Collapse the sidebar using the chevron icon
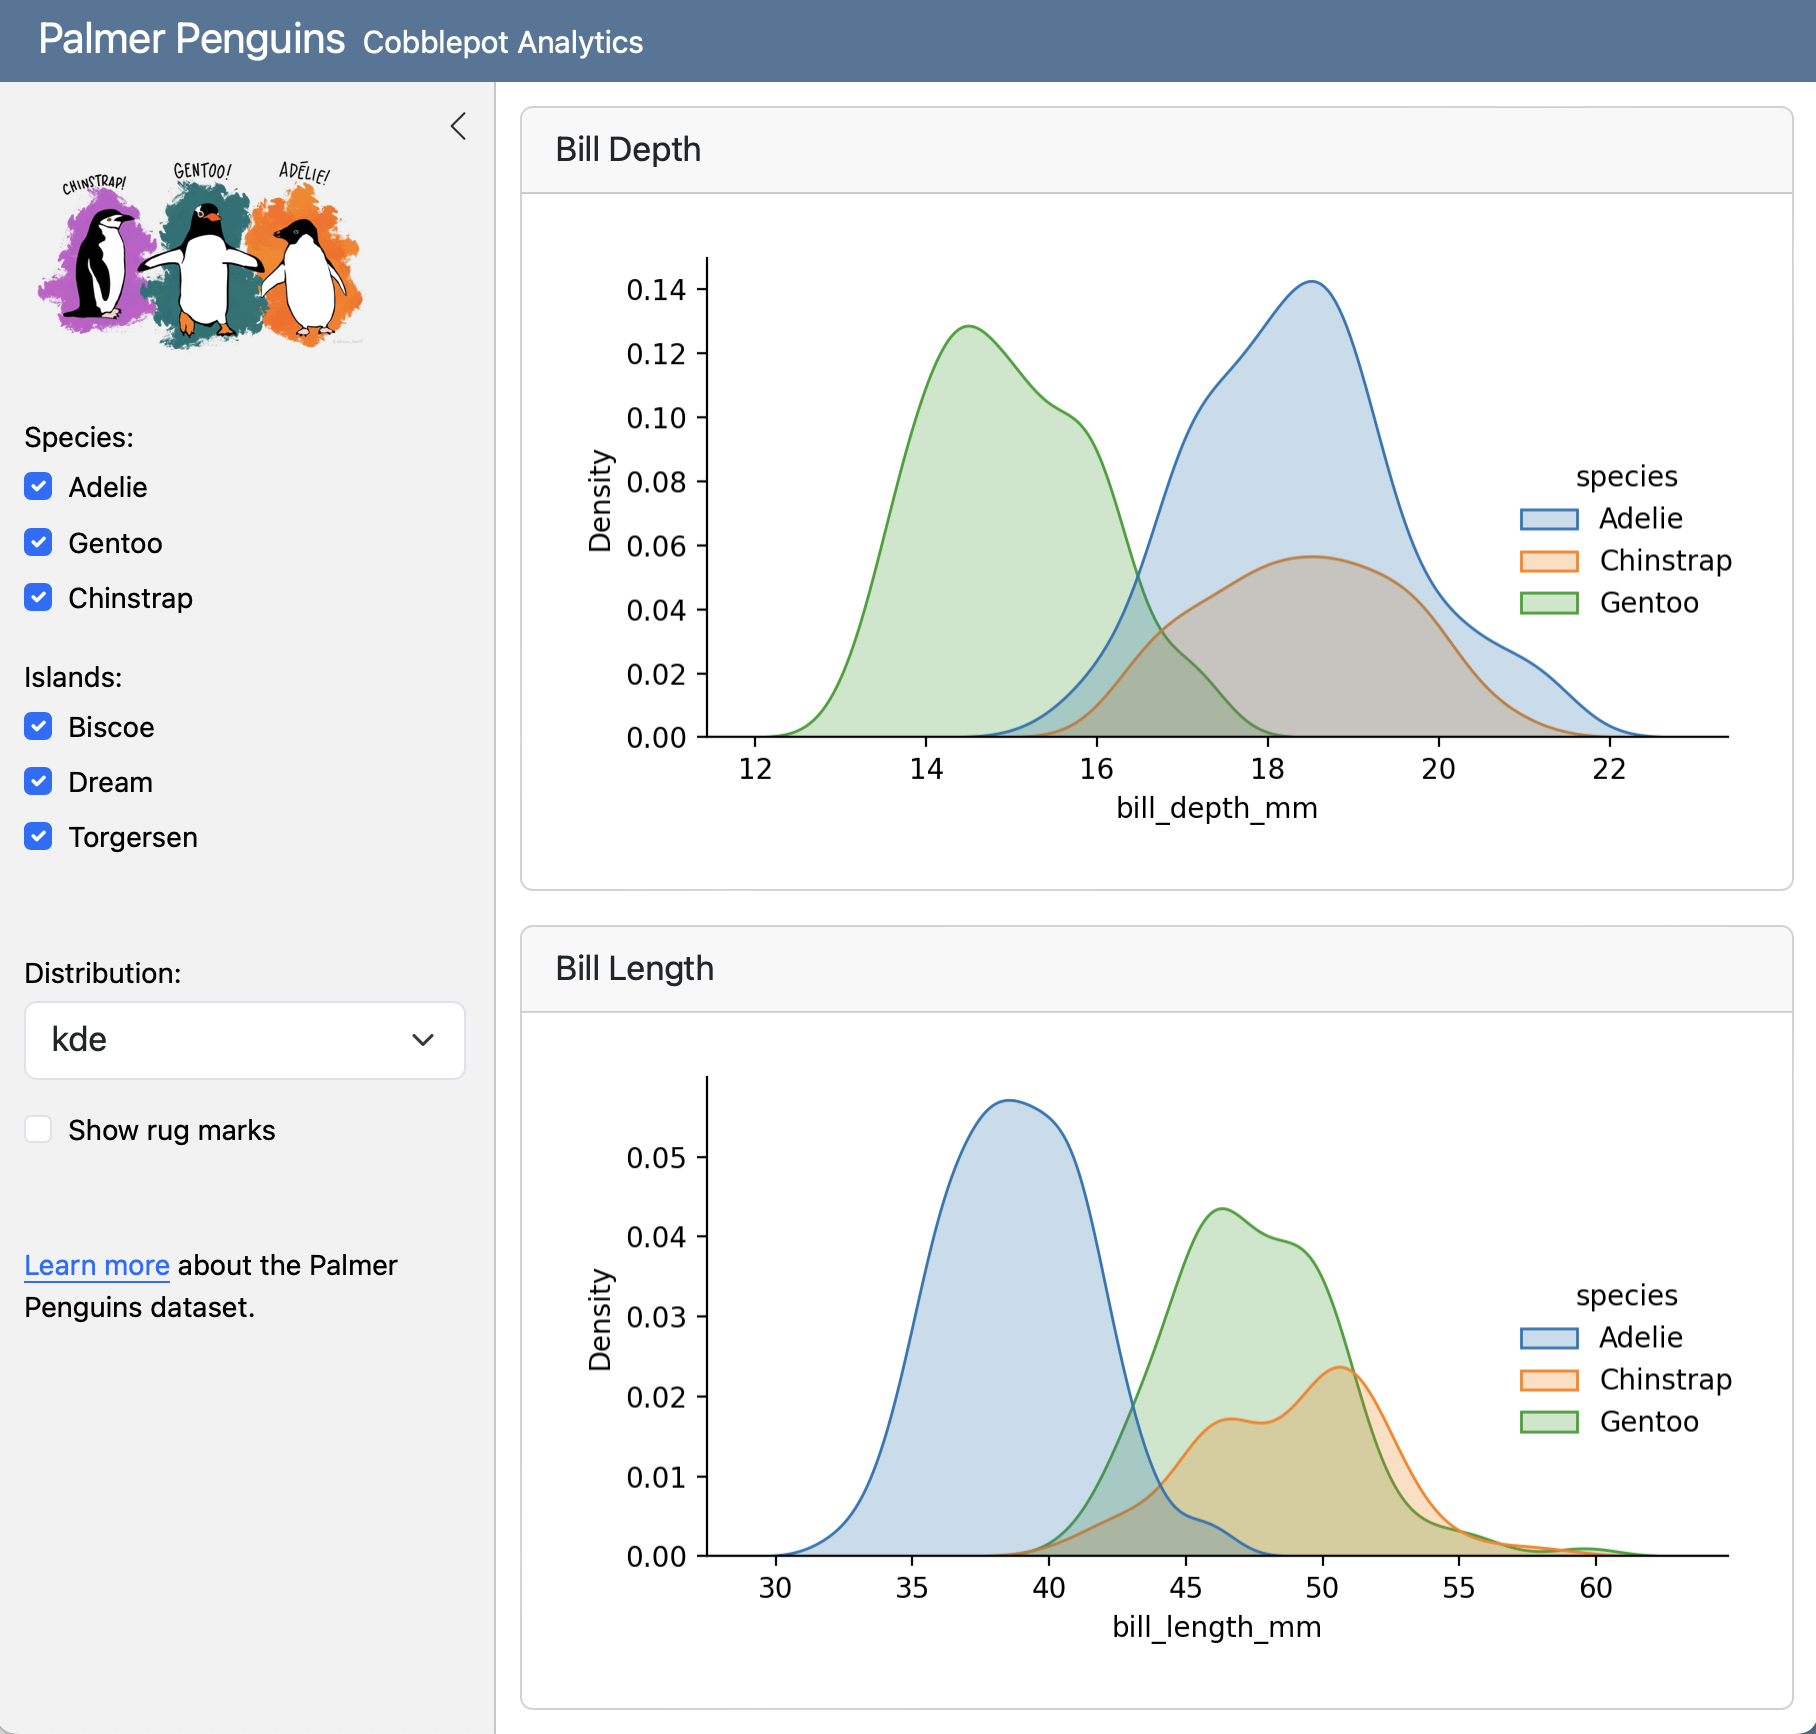The width and height of the screenshot is (1816, 1734). coord(459,126)
